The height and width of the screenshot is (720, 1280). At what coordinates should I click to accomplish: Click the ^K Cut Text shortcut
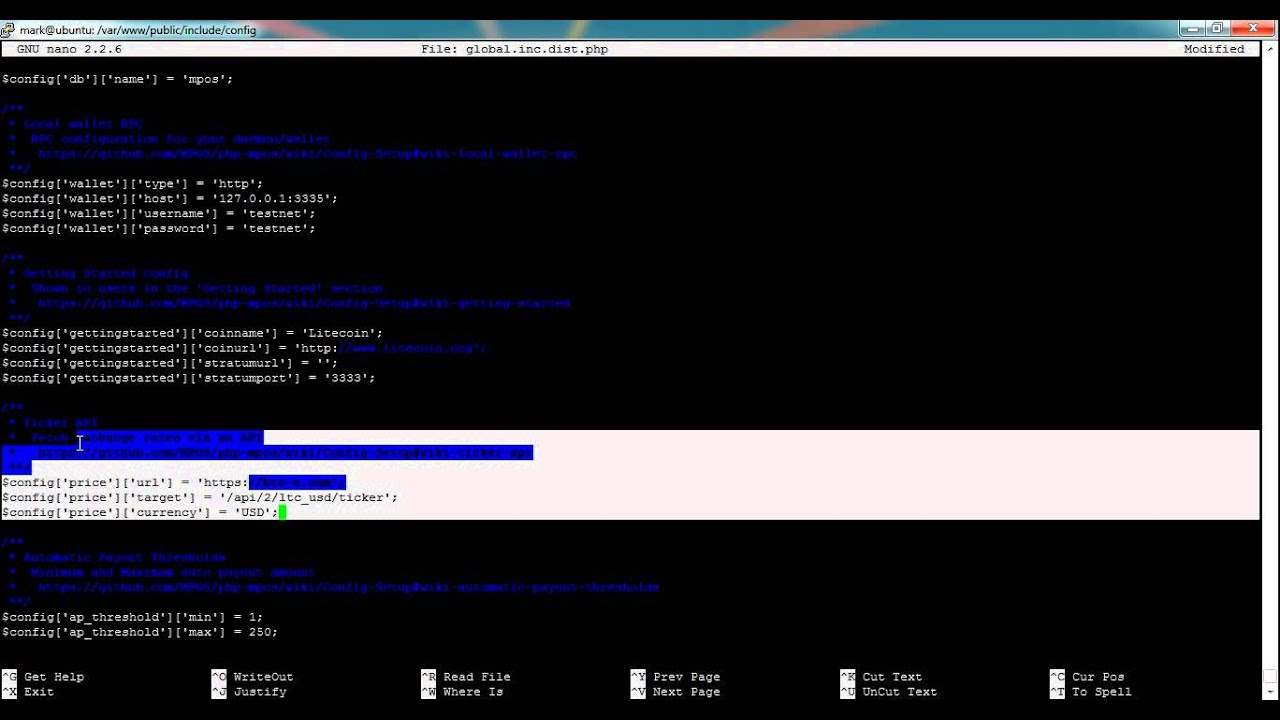882,677
